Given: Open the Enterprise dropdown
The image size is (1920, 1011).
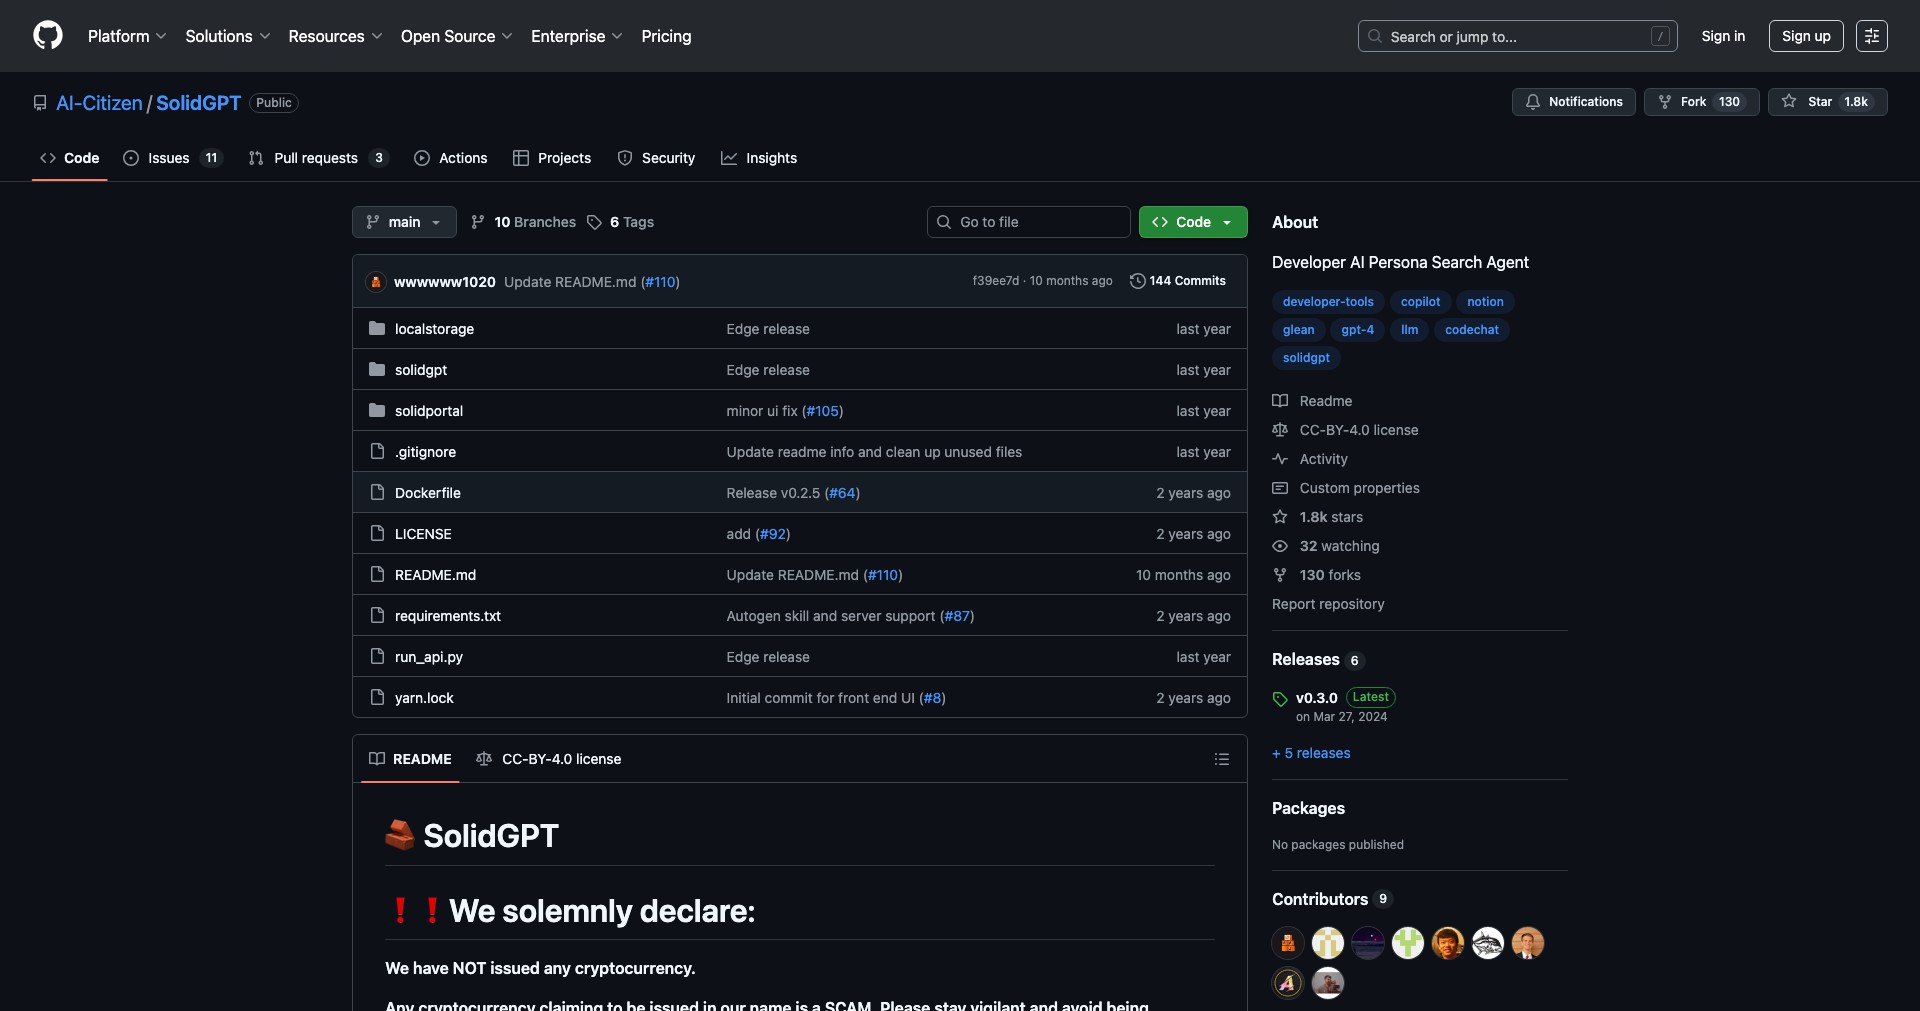Looking at the screenshot, I should pyautogui.click(x=577, y=36).
